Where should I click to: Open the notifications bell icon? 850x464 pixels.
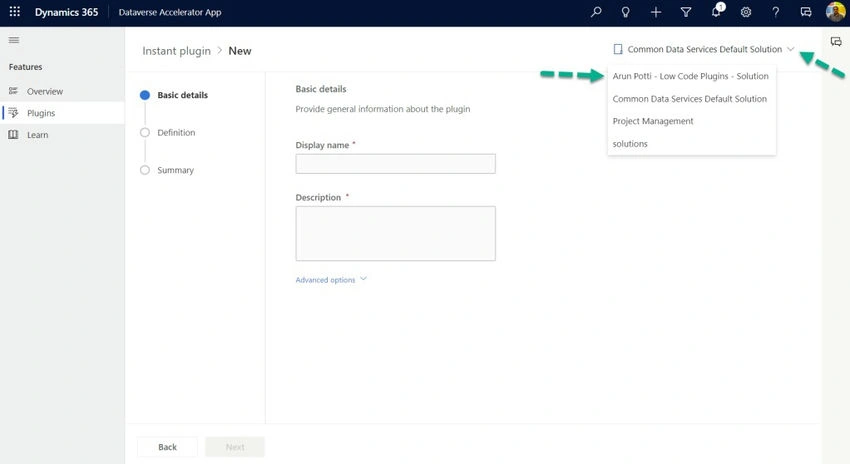tap(717, 11)
